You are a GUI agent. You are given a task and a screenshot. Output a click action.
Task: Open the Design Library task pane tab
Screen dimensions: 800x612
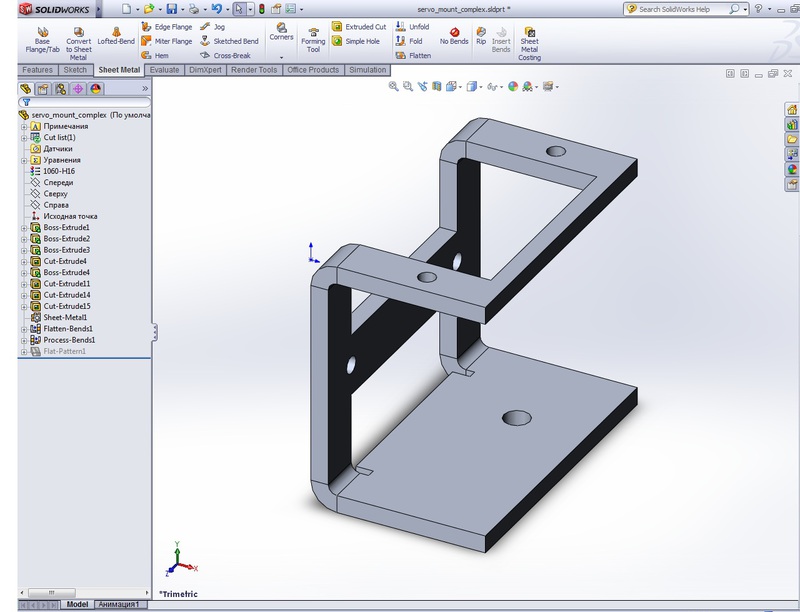(792, 124)
